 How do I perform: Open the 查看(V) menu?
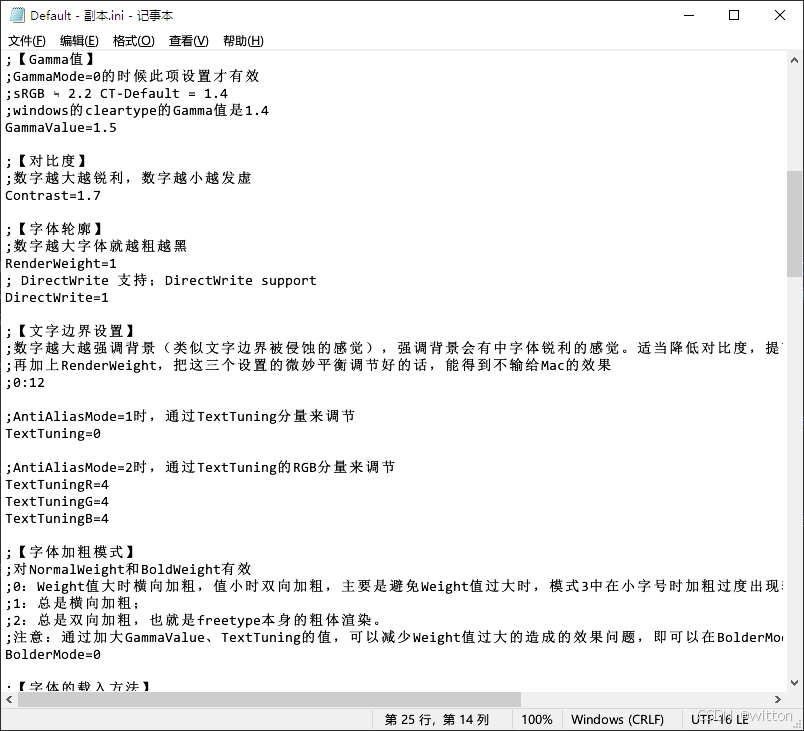pos(187,40)
